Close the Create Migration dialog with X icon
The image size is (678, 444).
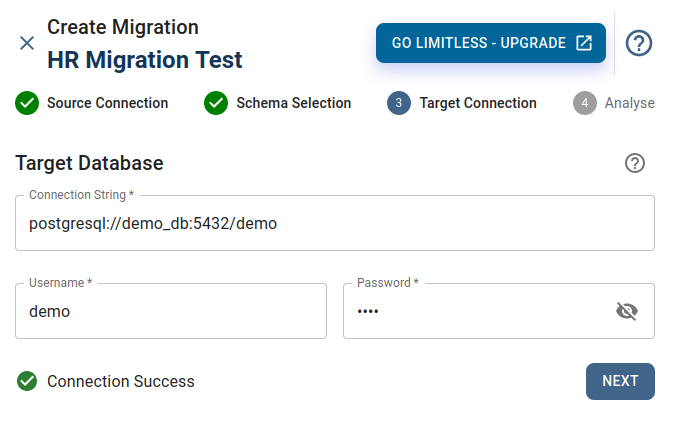coord(27,43)
